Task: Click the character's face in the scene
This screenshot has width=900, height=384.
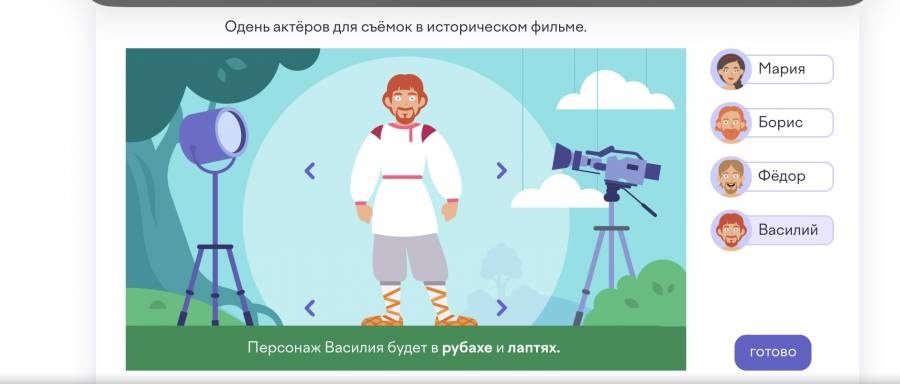Action: pyautogui.click(x=405, y=103)
